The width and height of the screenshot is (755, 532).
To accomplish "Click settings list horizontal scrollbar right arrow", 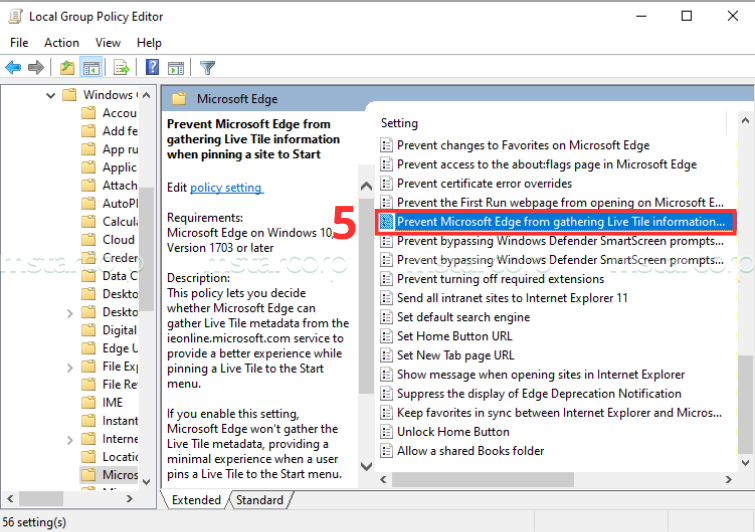I will (x=729, y=480).
